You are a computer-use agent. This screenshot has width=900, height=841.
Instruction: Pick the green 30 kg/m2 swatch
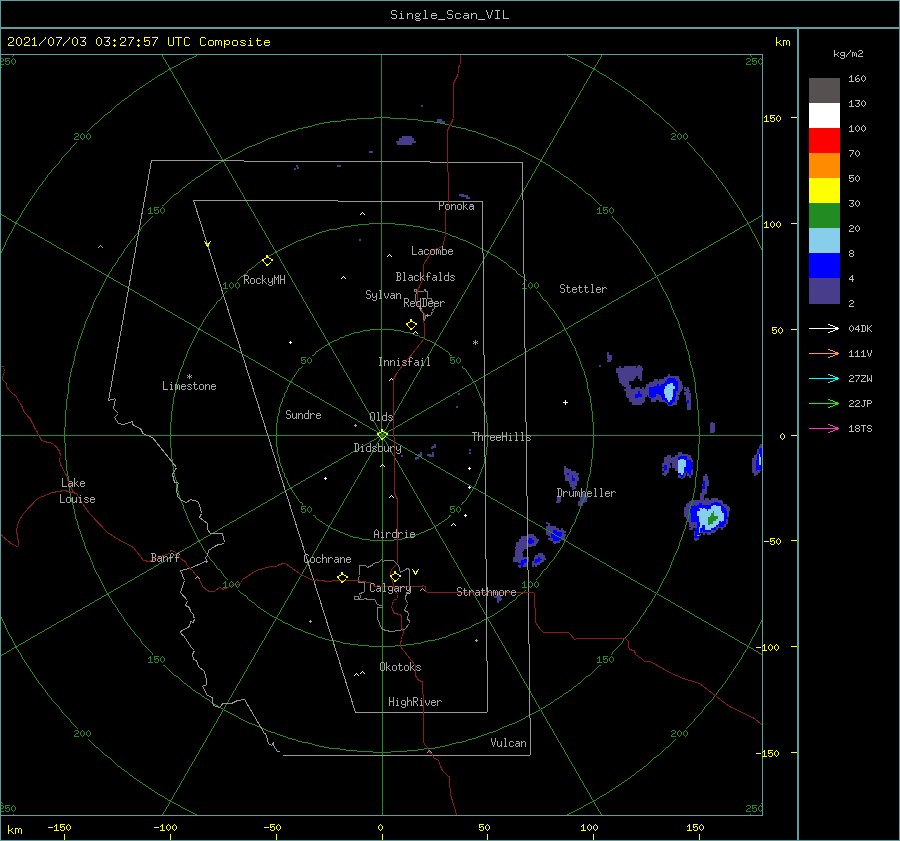click(x=824, y=215)
